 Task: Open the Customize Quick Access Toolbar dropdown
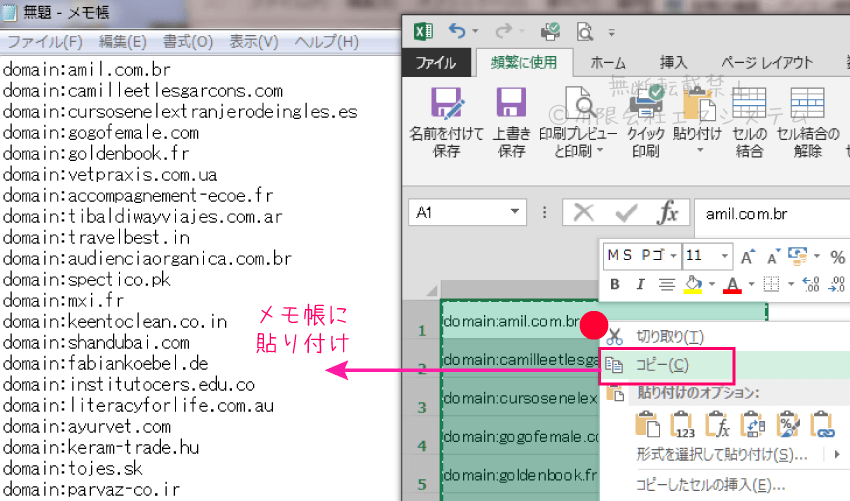[x=611, y=33]
